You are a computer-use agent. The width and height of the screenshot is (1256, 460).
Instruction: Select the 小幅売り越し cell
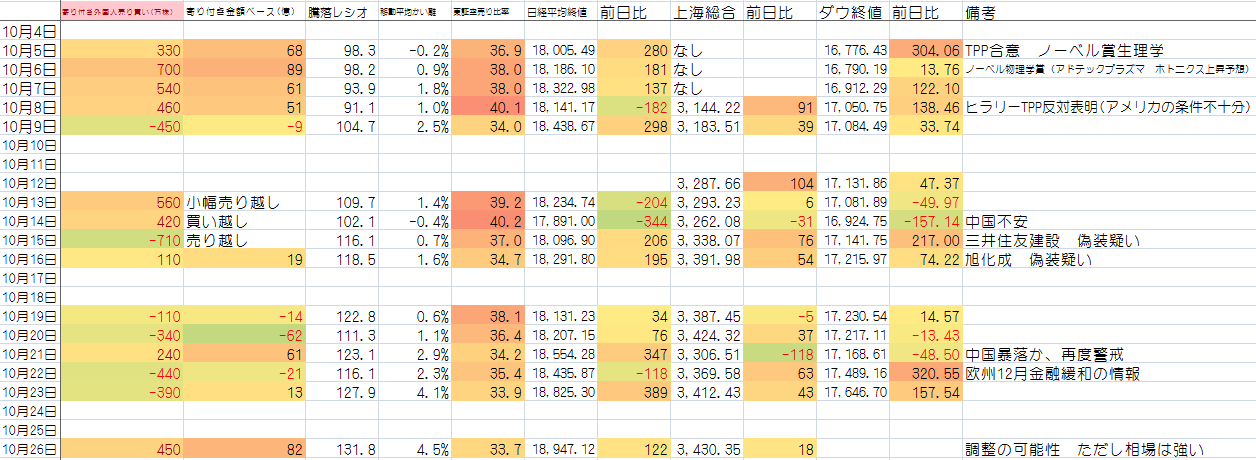pos(232,202)
